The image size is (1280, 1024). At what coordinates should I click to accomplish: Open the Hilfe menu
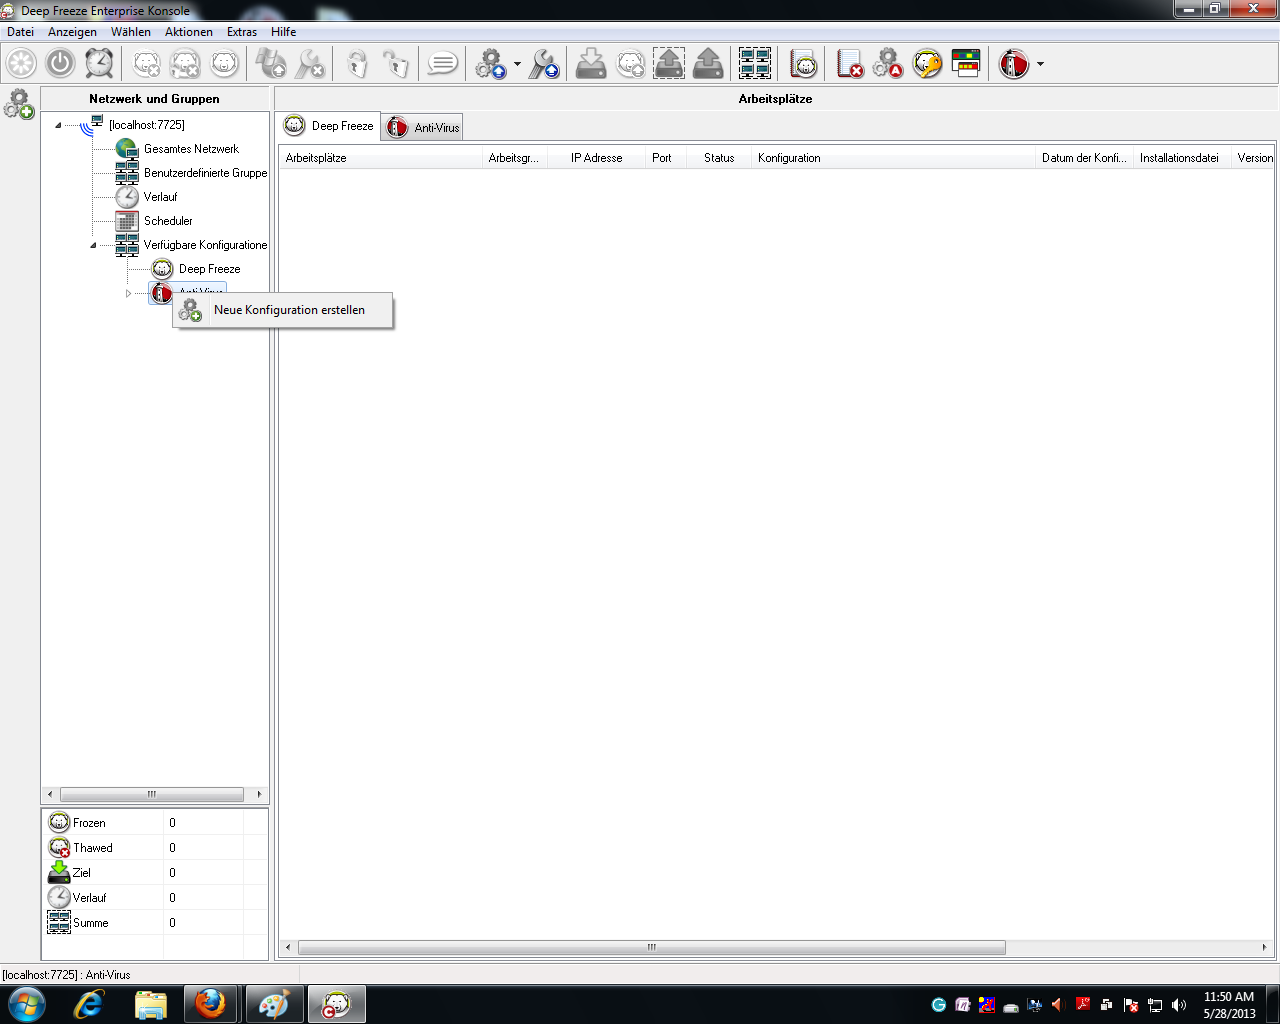tap(284, 32)
